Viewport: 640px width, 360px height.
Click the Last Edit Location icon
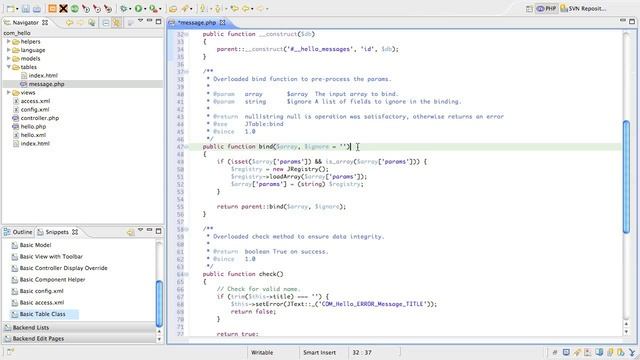click(x=234, y=8)
